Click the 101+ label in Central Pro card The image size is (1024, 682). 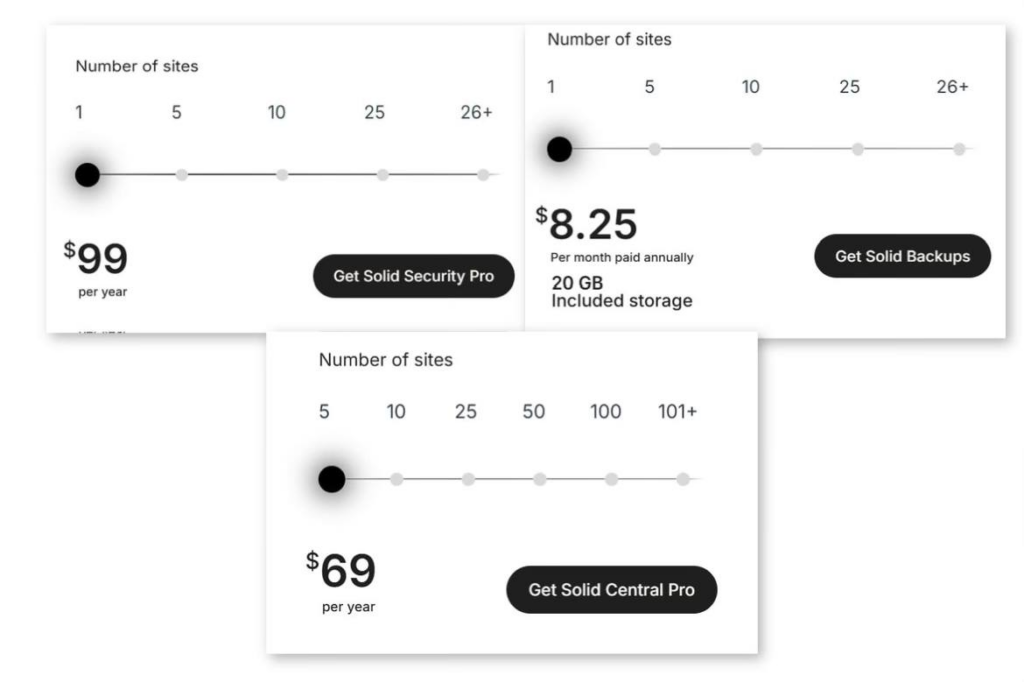pos(677,411)
